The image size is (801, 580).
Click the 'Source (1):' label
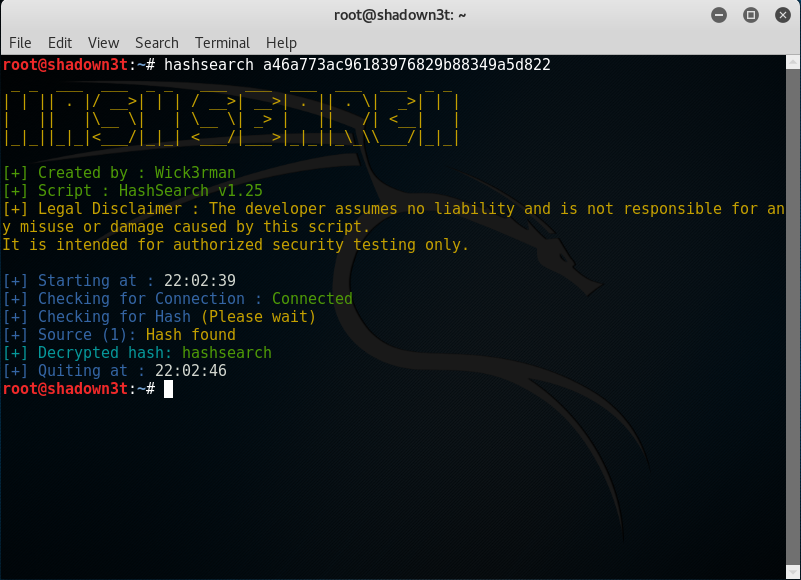click(87, 335)
